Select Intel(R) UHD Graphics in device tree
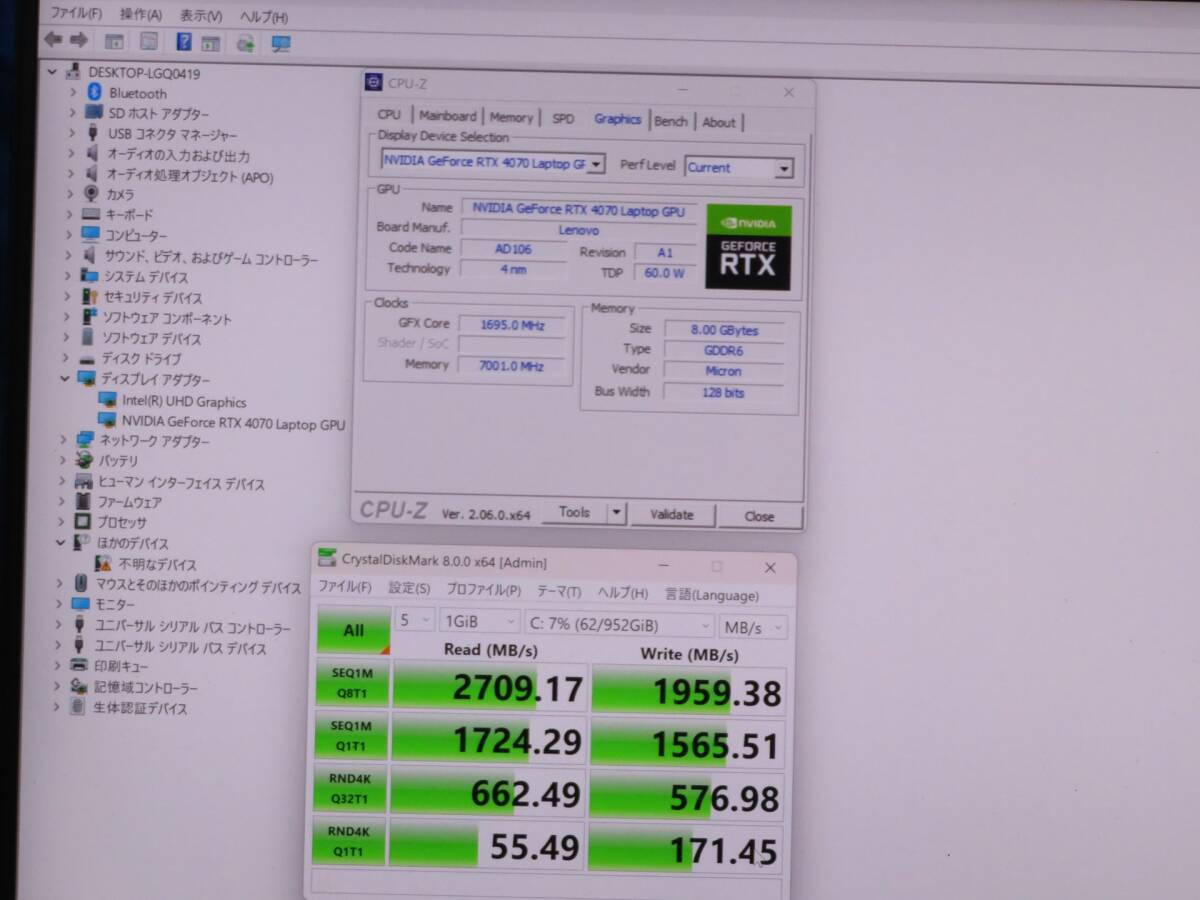1200x900 pixels. (x=184, y=401)
